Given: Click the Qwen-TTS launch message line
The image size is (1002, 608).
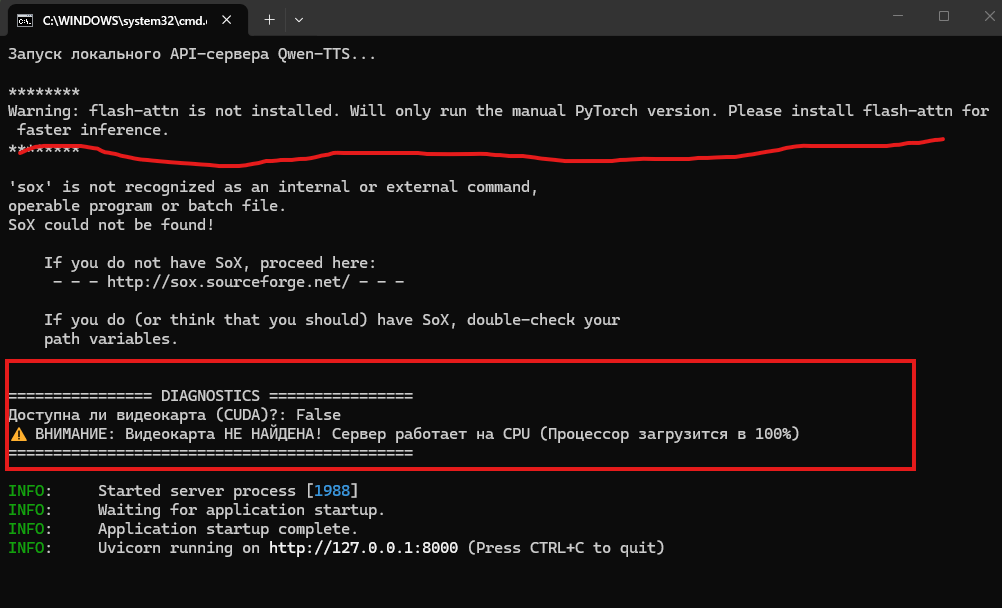Looking at the screenshot, I should [x=192, y=54].
